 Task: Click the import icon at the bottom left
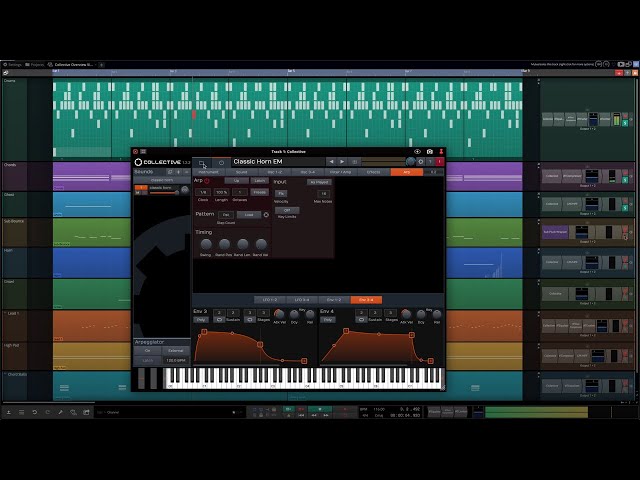[x=9, y=412]
